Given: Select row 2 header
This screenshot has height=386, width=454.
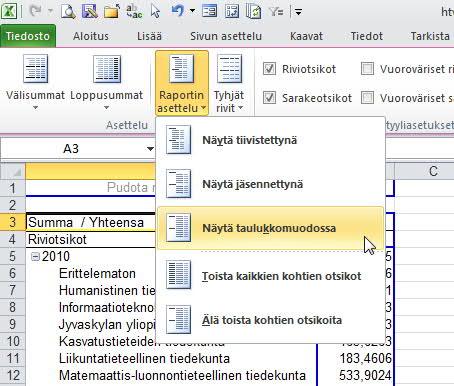Looking at the screenshot, I should point(13,205).
